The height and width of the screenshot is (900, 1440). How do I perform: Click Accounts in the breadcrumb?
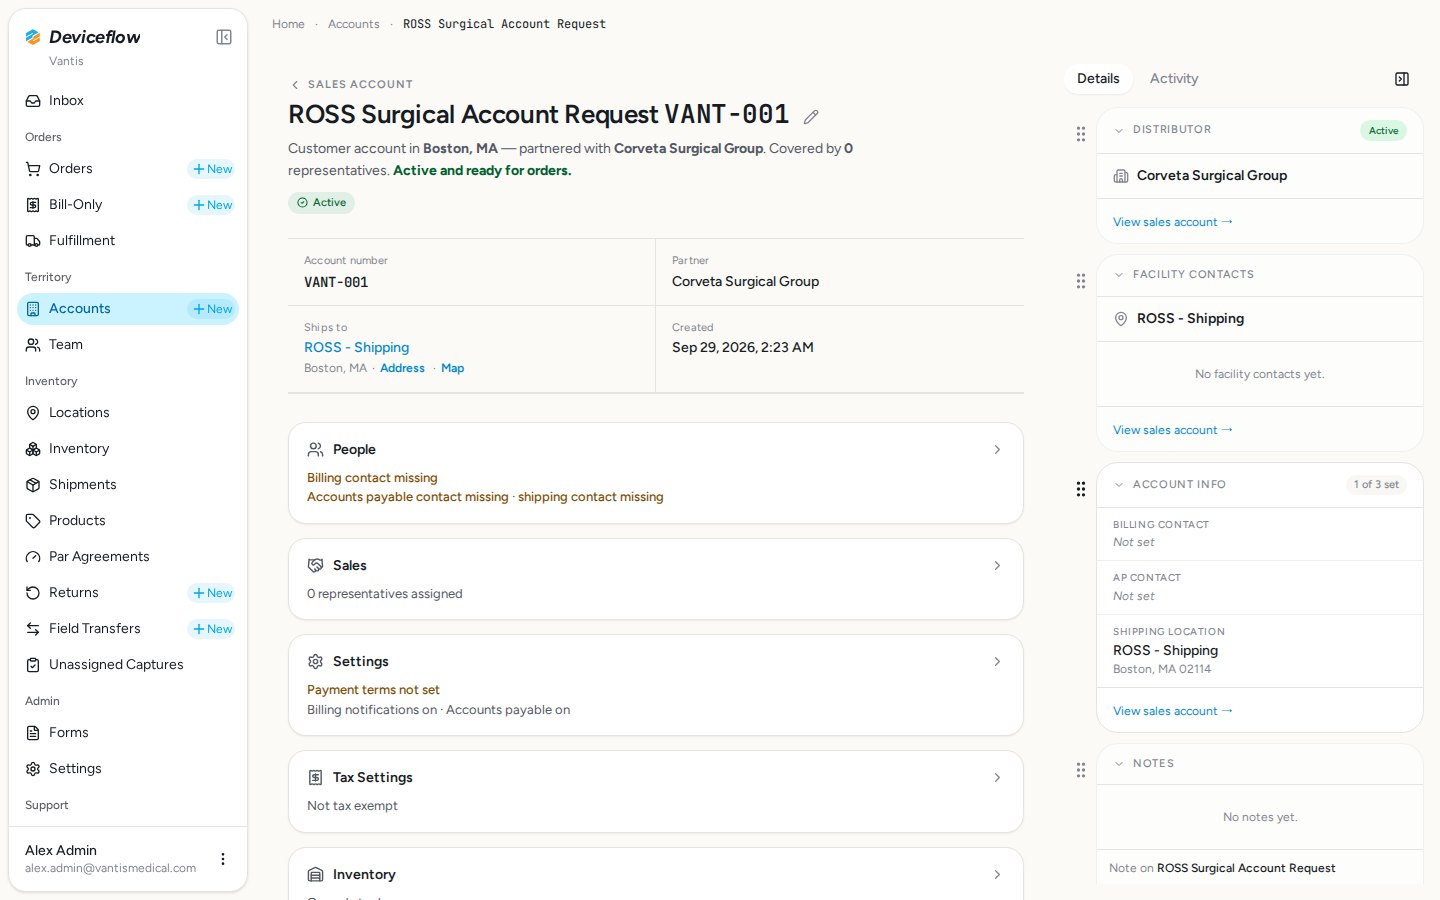[x=354, y=24]
